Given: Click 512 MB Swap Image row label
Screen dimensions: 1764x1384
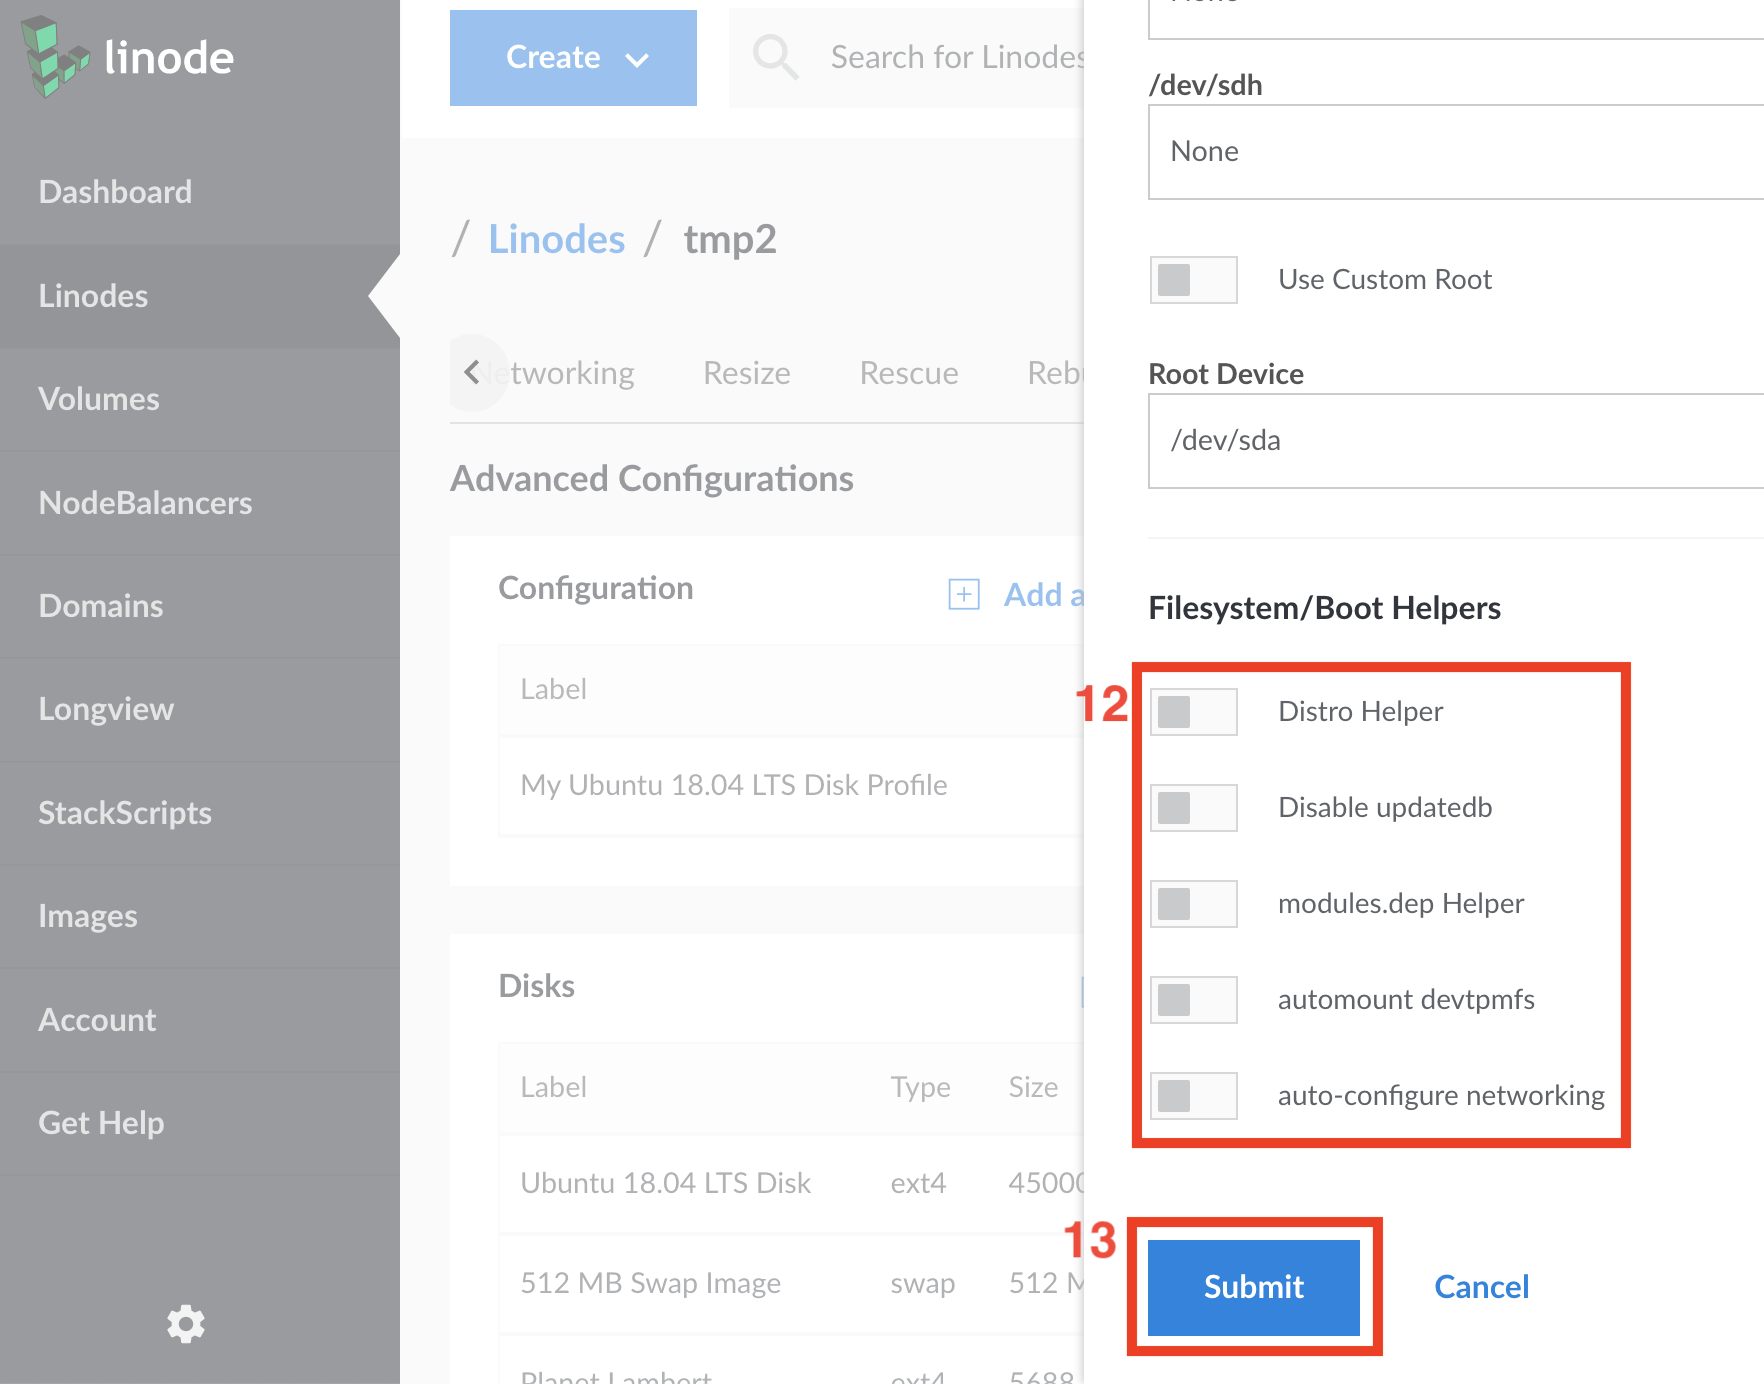Looking at the screenshot, I should (651, 1283).
